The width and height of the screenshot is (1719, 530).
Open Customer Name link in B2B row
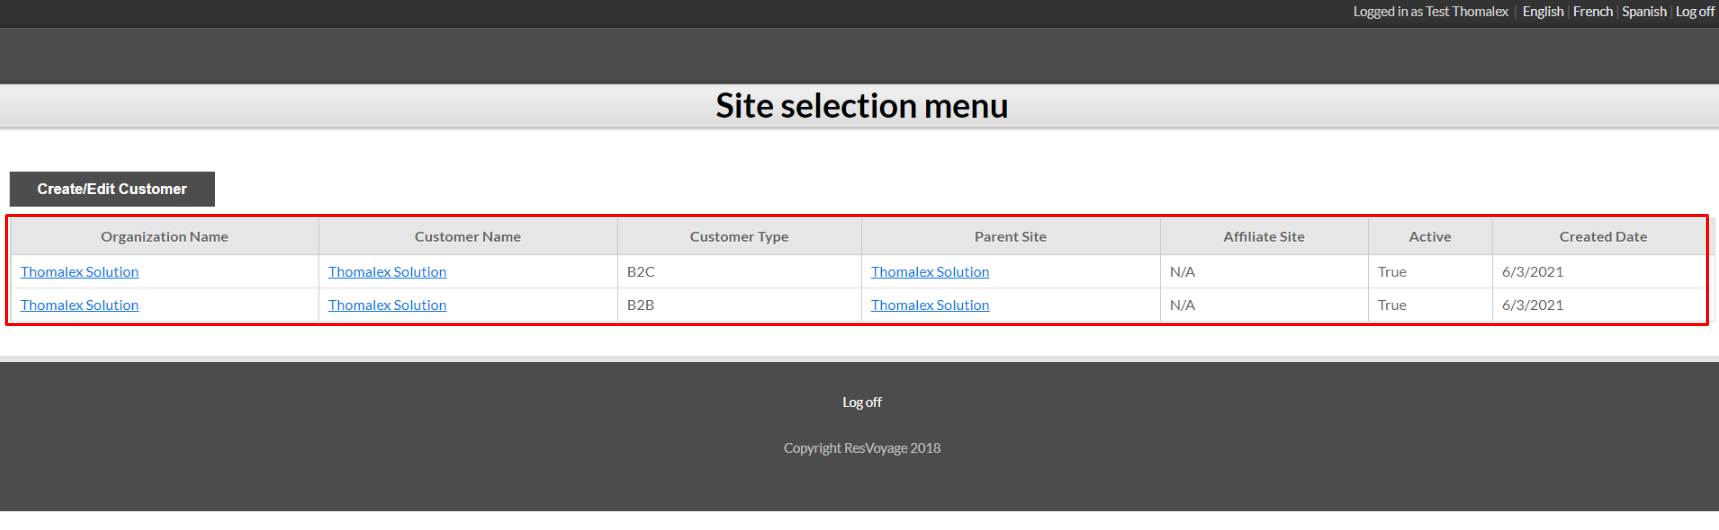coord(387,305)
